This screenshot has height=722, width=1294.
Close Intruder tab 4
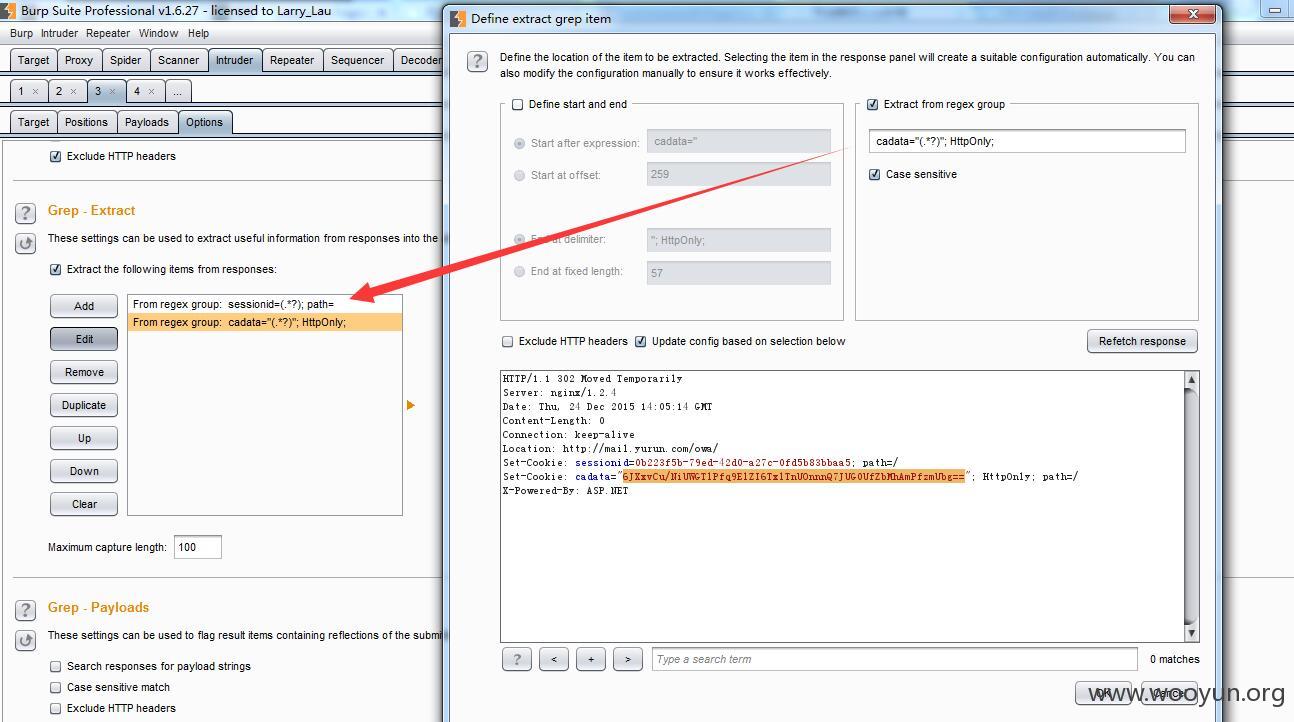pos(151,91)
